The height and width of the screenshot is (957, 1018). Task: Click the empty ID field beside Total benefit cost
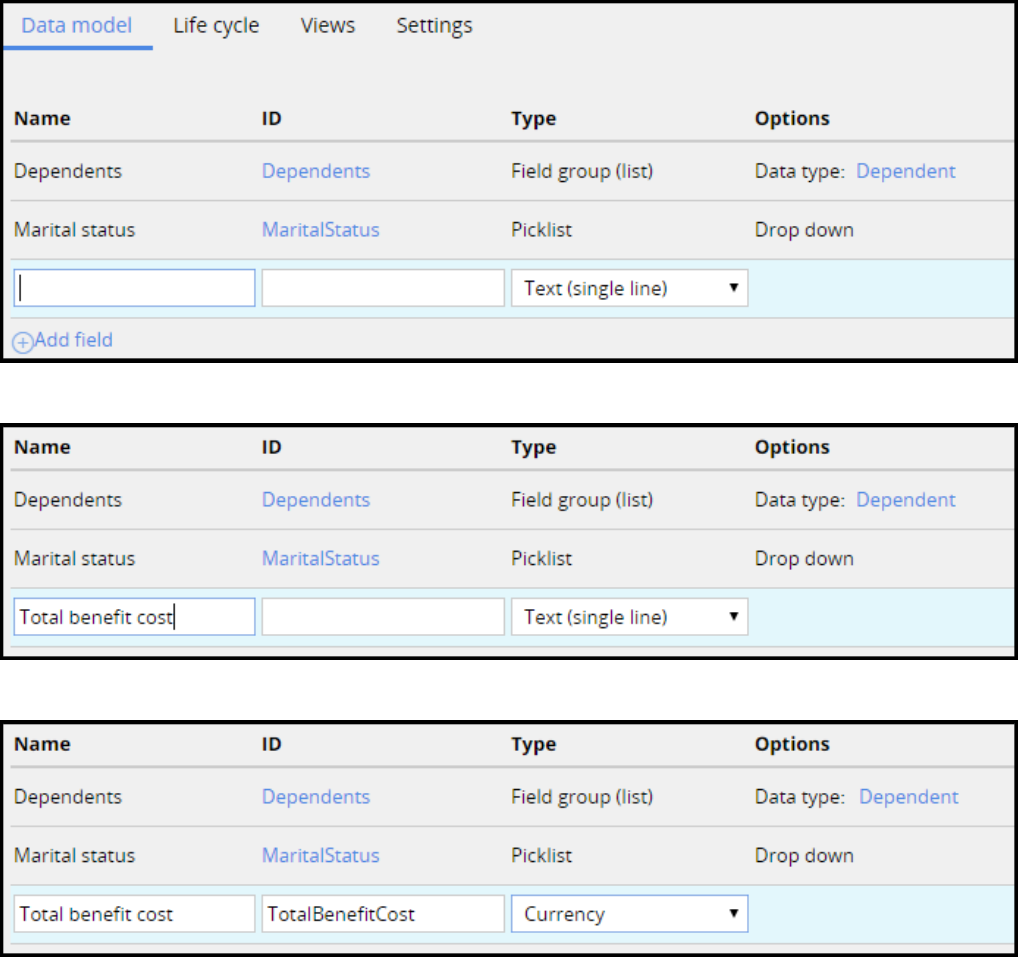[x=382, y=618]
